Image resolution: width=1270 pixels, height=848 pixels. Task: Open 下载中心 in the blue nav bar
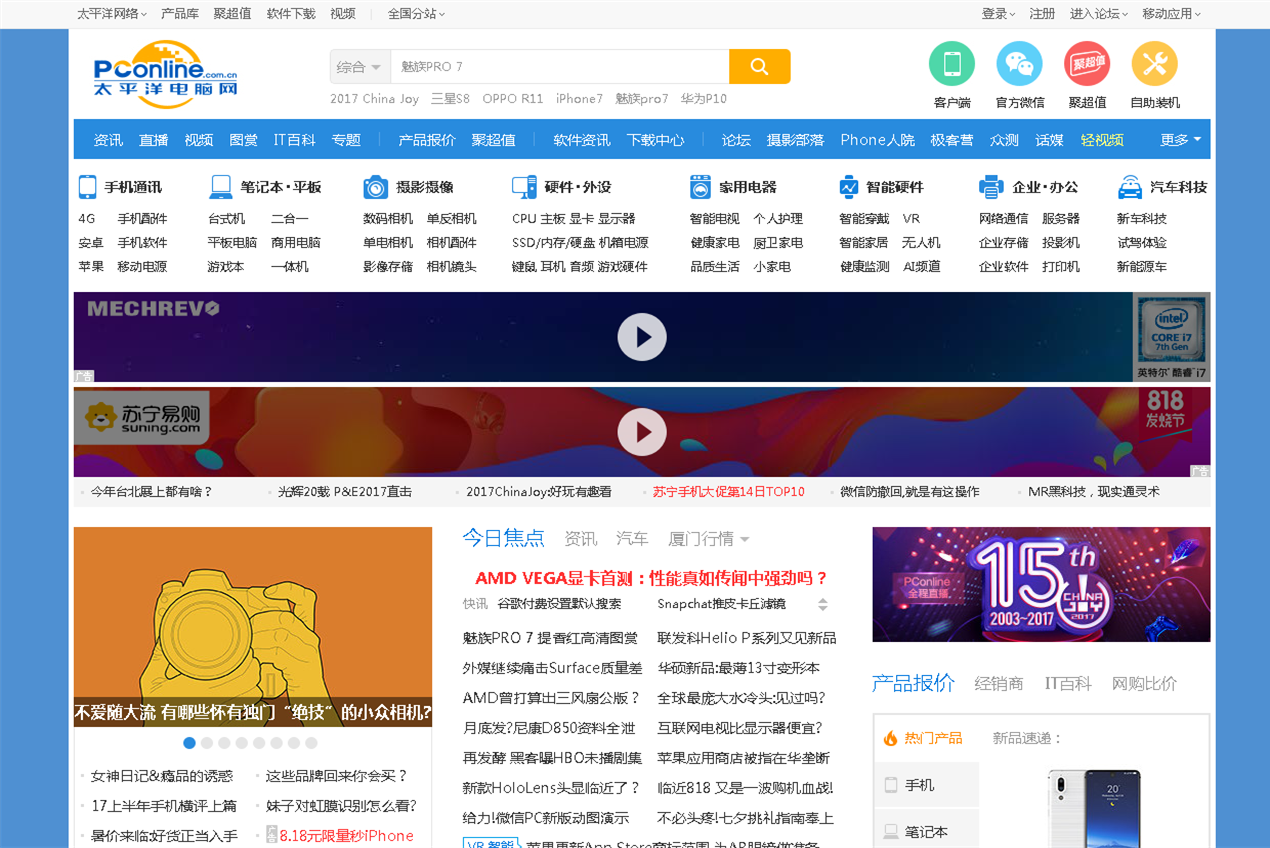click(x=656, y=140)
